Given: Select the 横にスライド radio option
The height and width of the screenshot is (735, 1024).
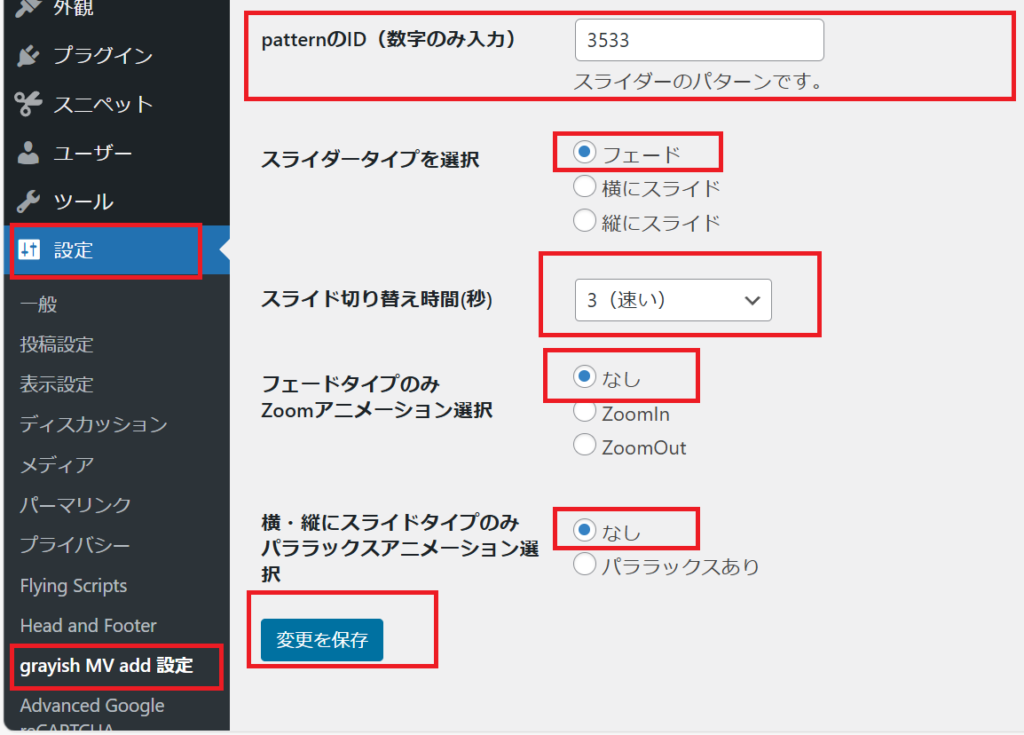Looking at the screenshot, I should [x=585, y=187].
